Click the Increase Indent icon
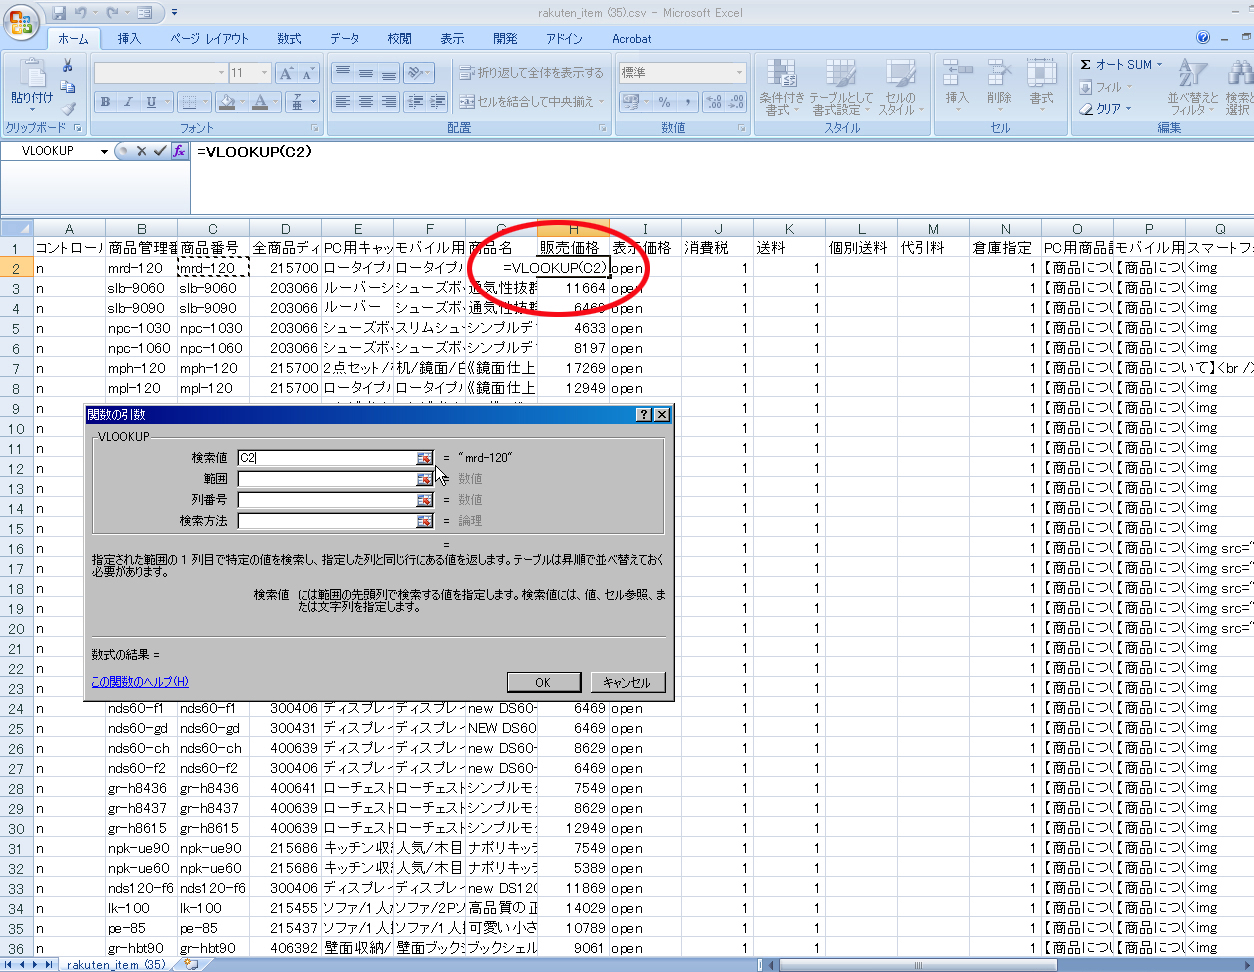 437,102
